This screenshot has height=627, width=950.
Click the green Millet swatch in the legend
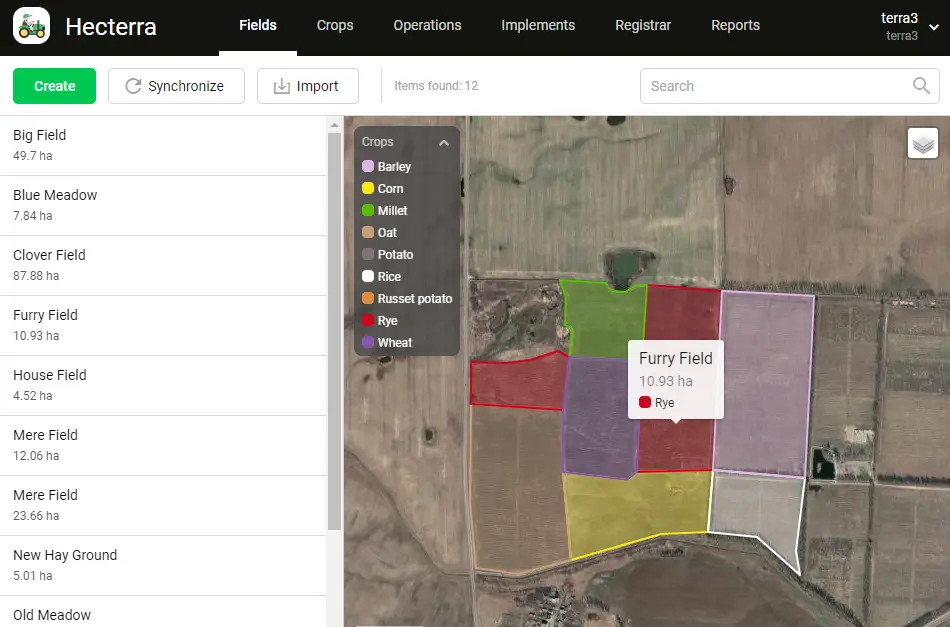click(x=368, y=210)
